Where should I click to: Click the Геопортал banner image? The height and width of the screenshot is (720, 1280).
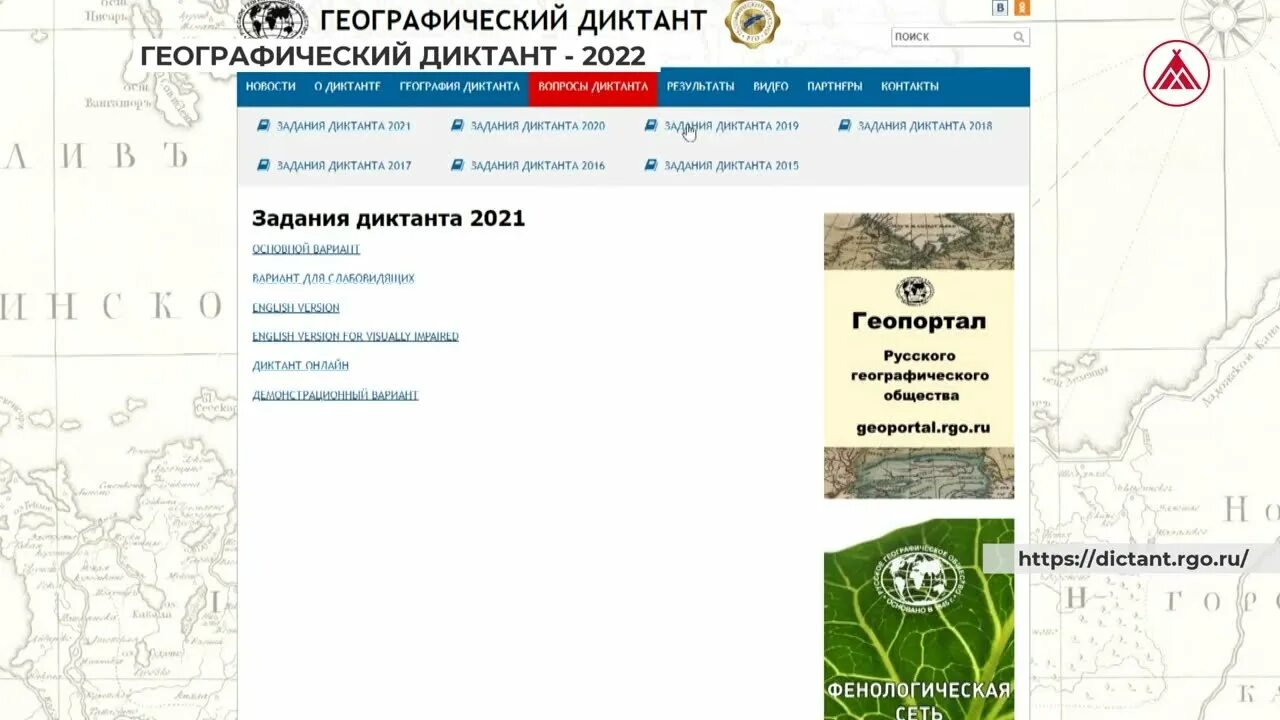pos(919,356)
